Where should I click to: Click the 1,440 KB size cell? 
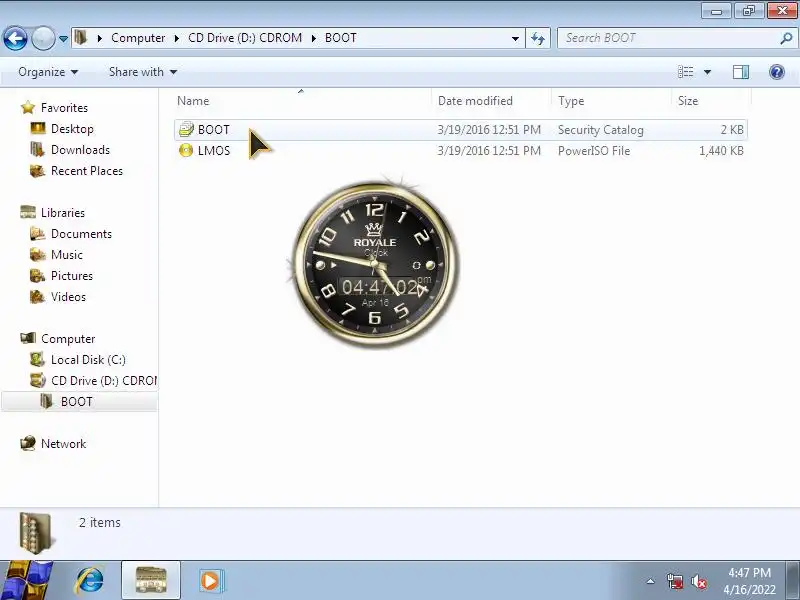point(721,151)
